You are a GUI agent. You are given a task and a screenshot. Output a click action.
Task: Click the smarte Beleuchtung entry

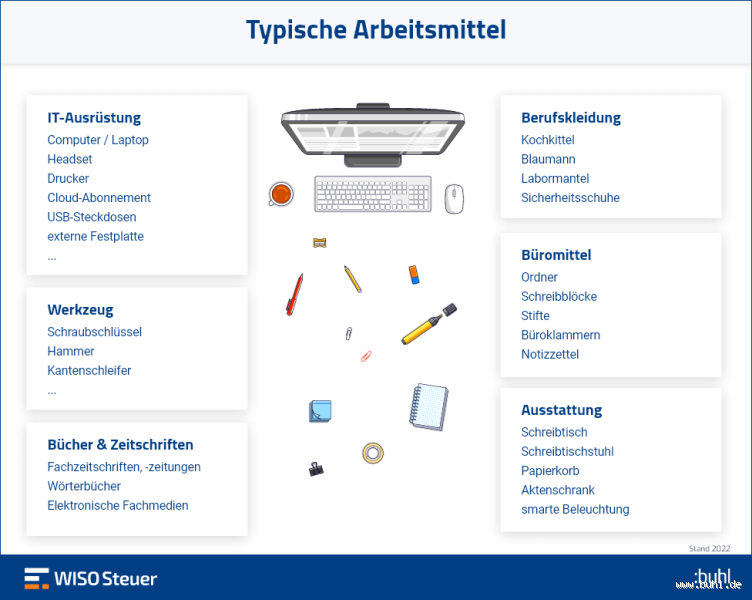(575, 509)
